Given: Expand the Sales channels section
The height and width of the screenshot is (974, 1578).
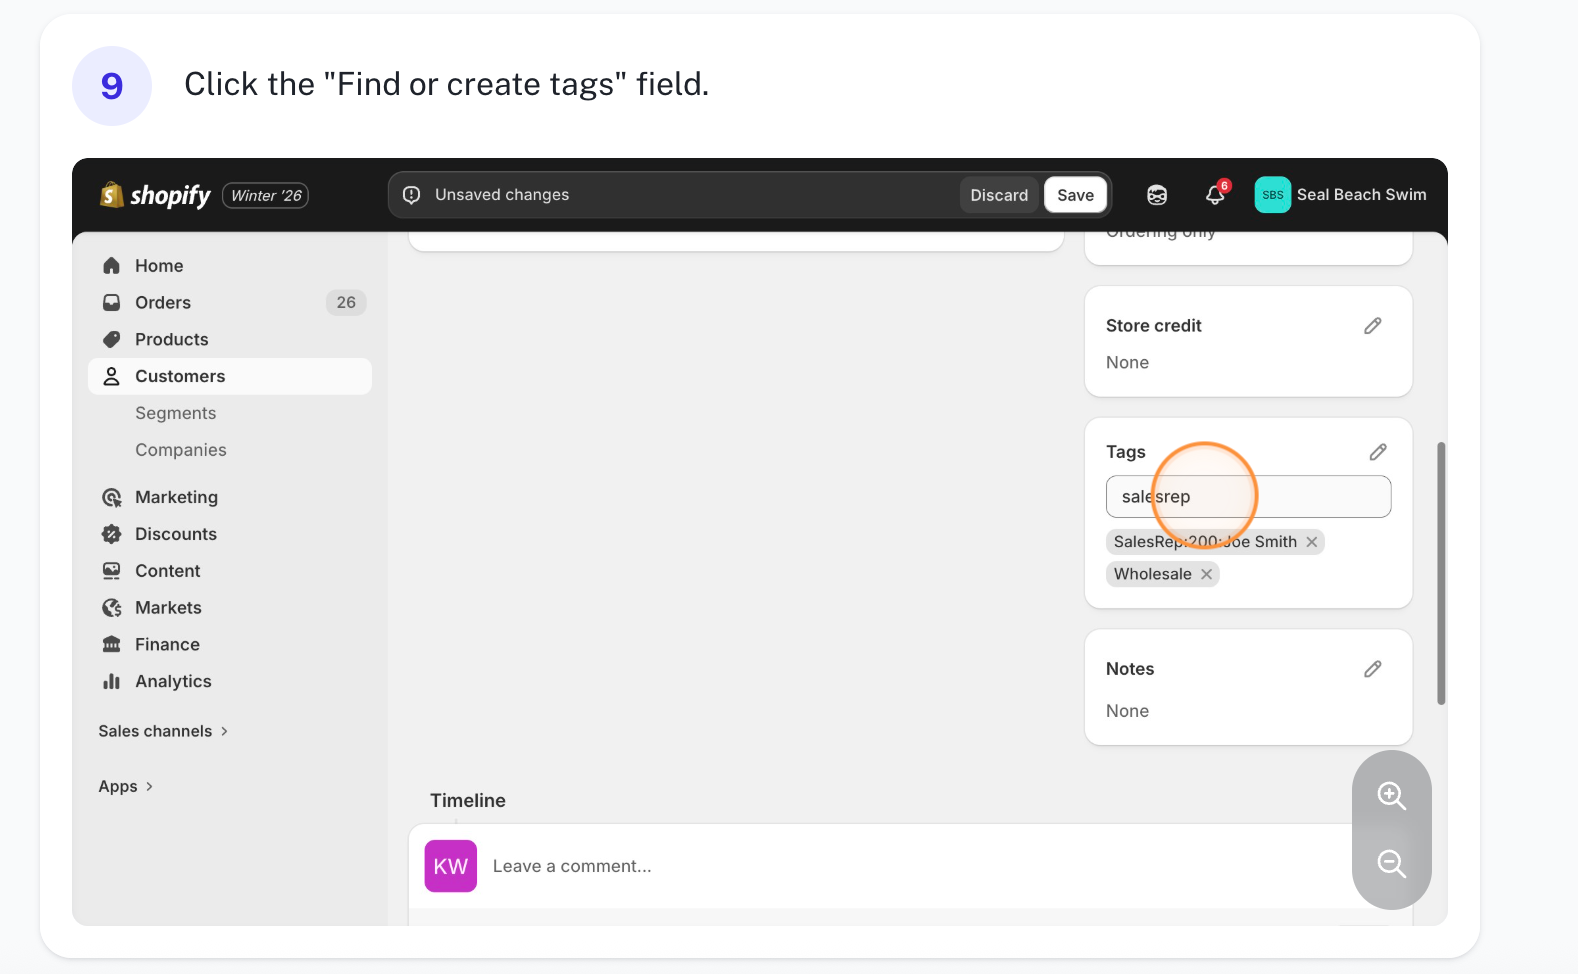Looking at the screenshot, I should click(x=163, y=731).
